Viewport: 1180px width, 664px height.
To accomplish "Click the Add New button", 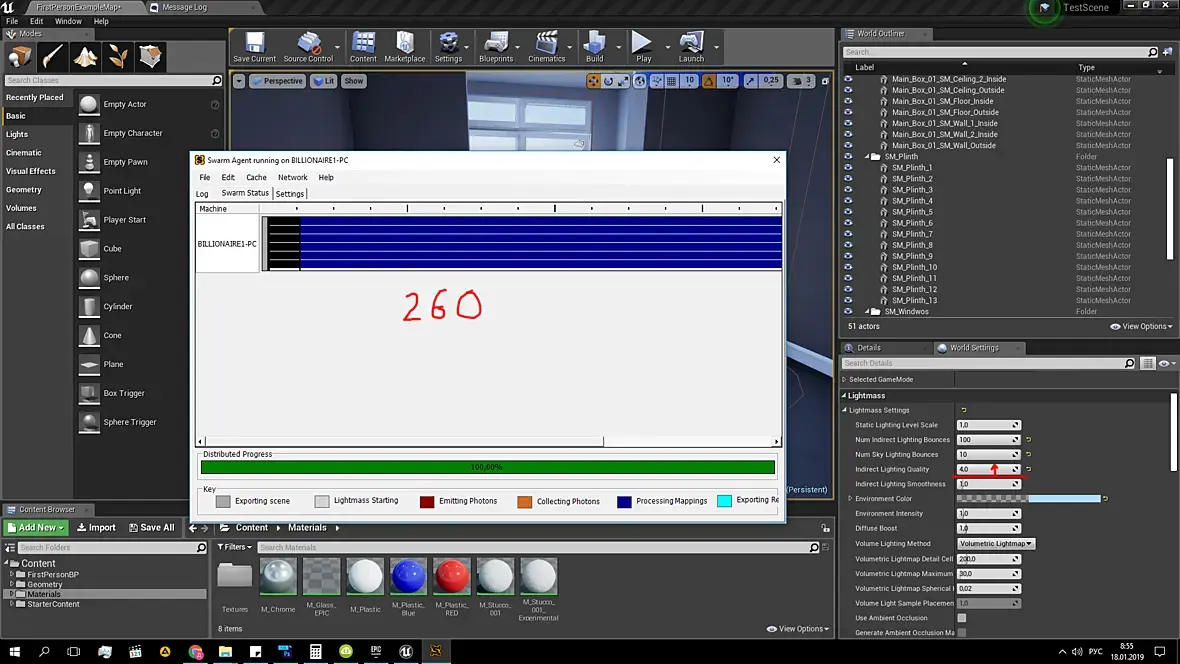I will [x=35, y=528].
